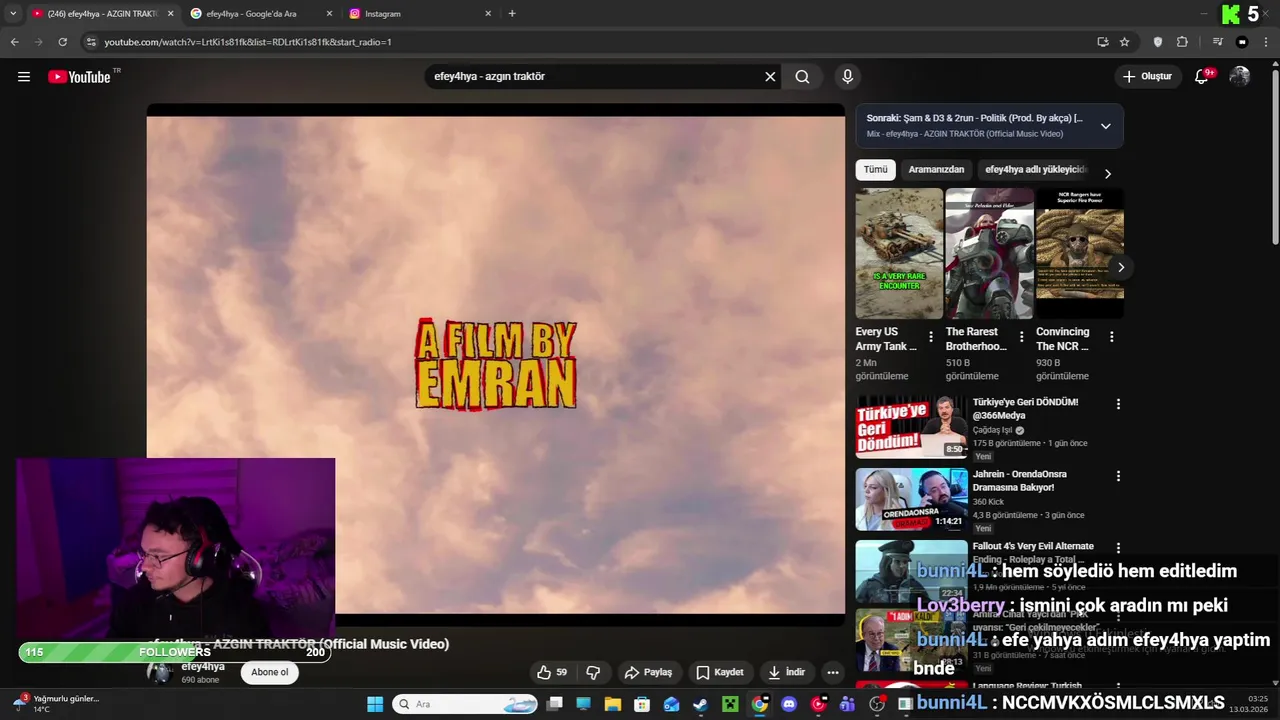Open the weather widget on taskbar
This screenshot has width=1280, height=720.
(x=55, y=704)
